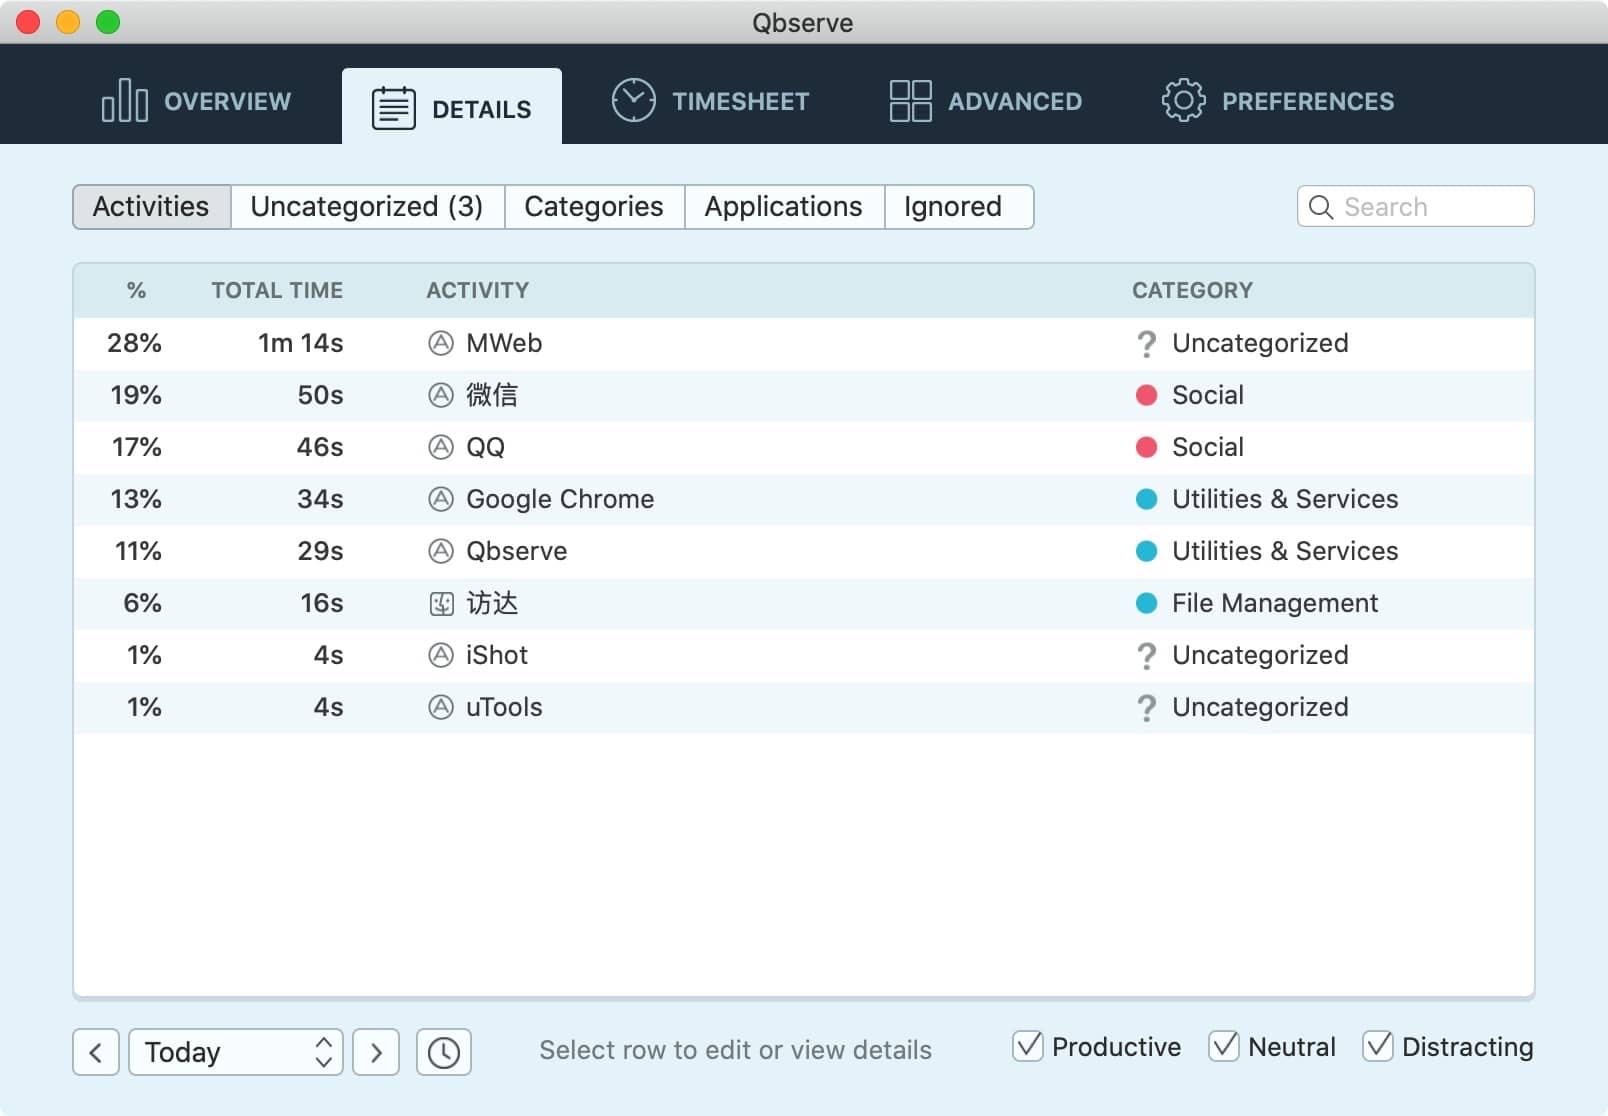Switch to Categories segment
The image size is (1608, 1116).
pos(594,207)
